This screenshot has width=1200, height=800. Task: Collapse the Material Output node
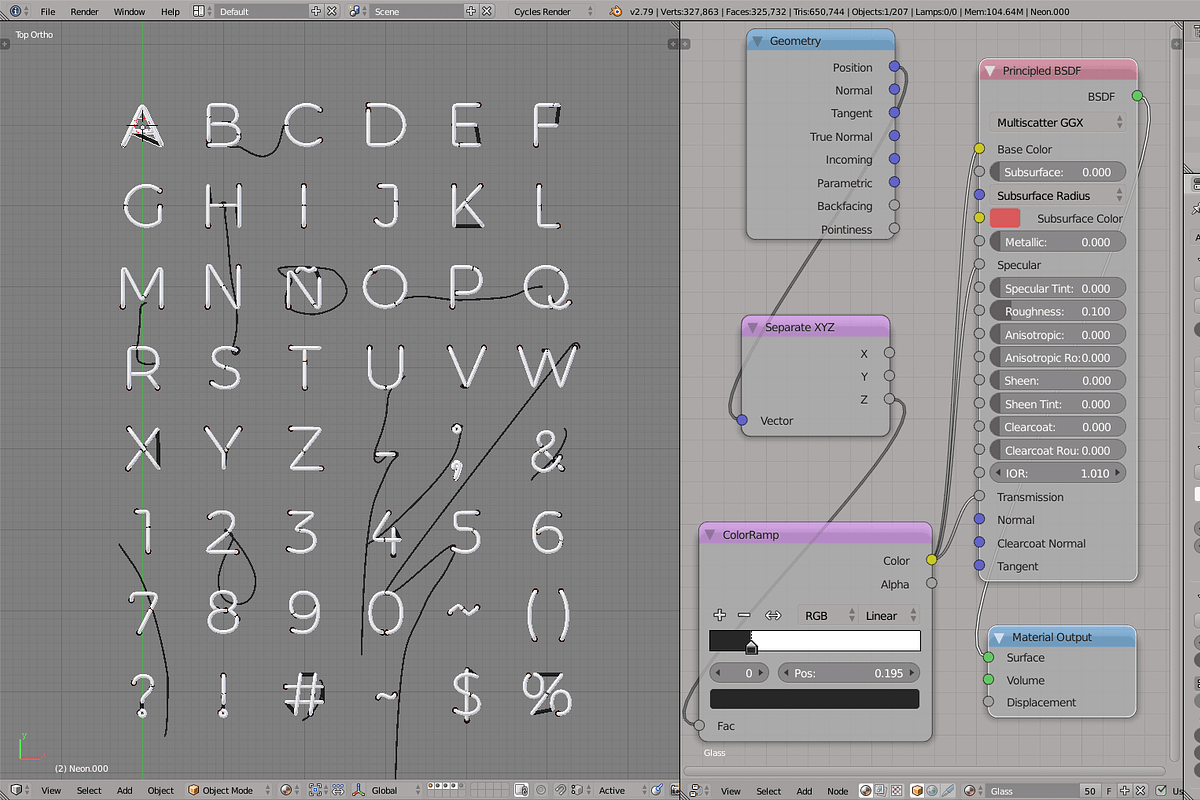click(1000, 637)
